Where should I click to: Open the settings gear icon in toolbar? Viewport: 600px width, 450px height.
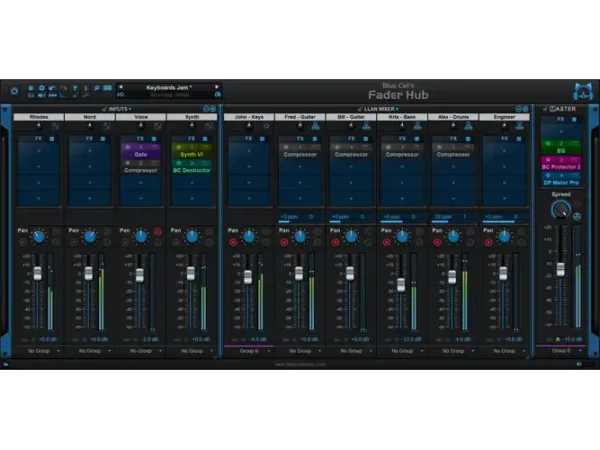pyautogui.click(x=42, y=88)
